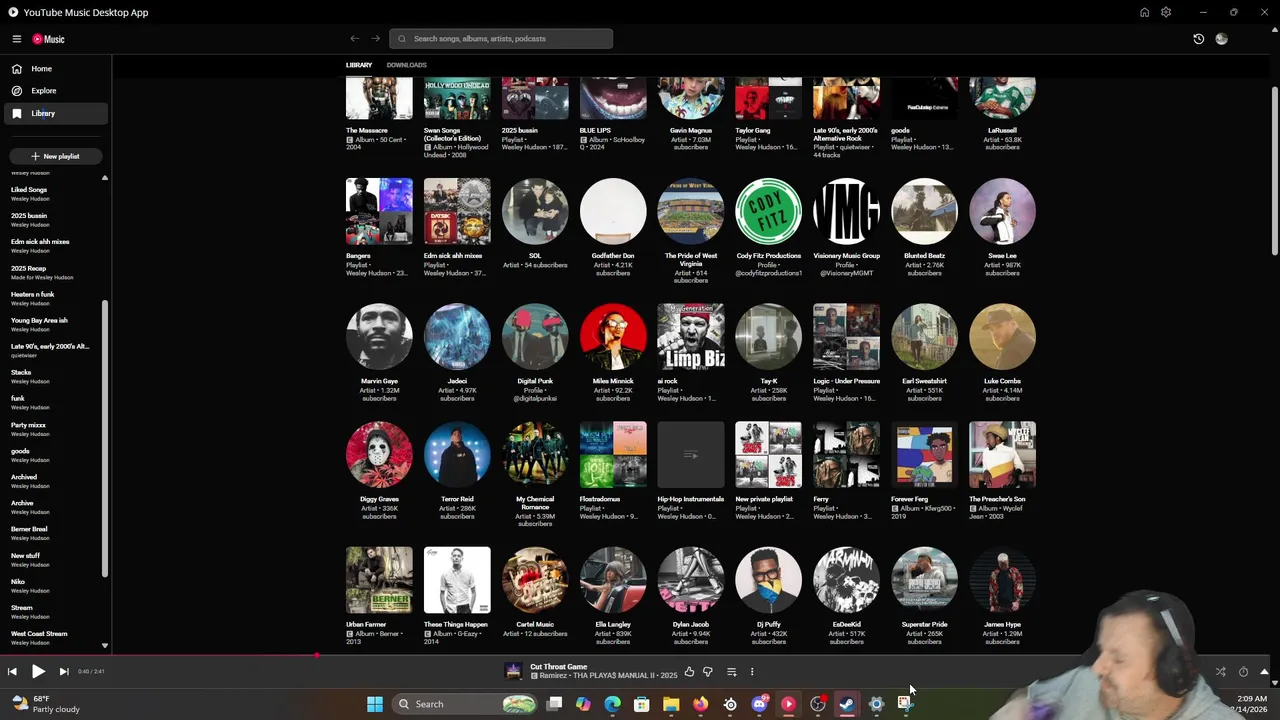The width and height of the screenshot is (1280, 720).
Task: Open the Dj Puffy artist thumbnail
Action: [x=769, y=580]
